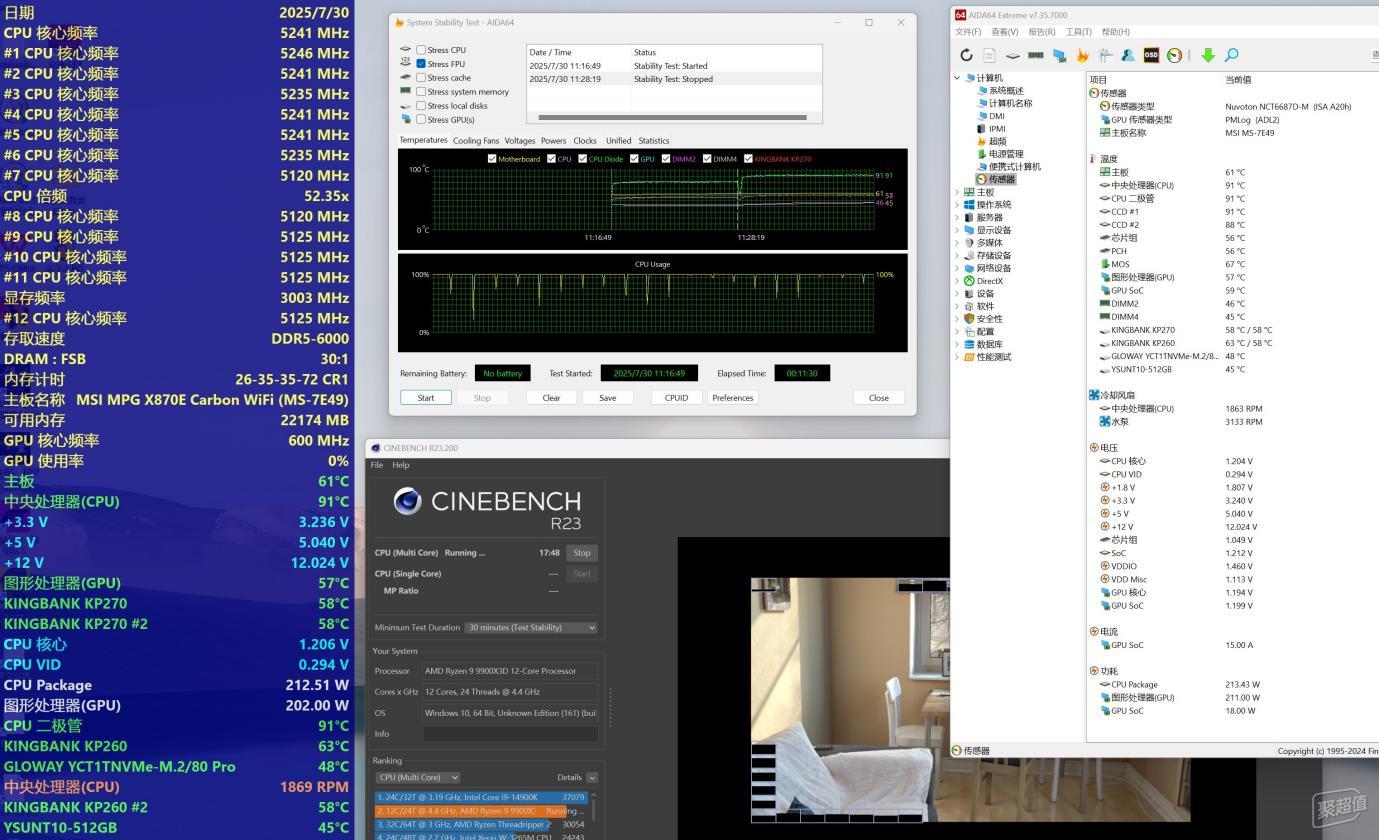Expand the 主板 tree node
Viewport: 1379px width, 840px height.
[x=957, y=192]
